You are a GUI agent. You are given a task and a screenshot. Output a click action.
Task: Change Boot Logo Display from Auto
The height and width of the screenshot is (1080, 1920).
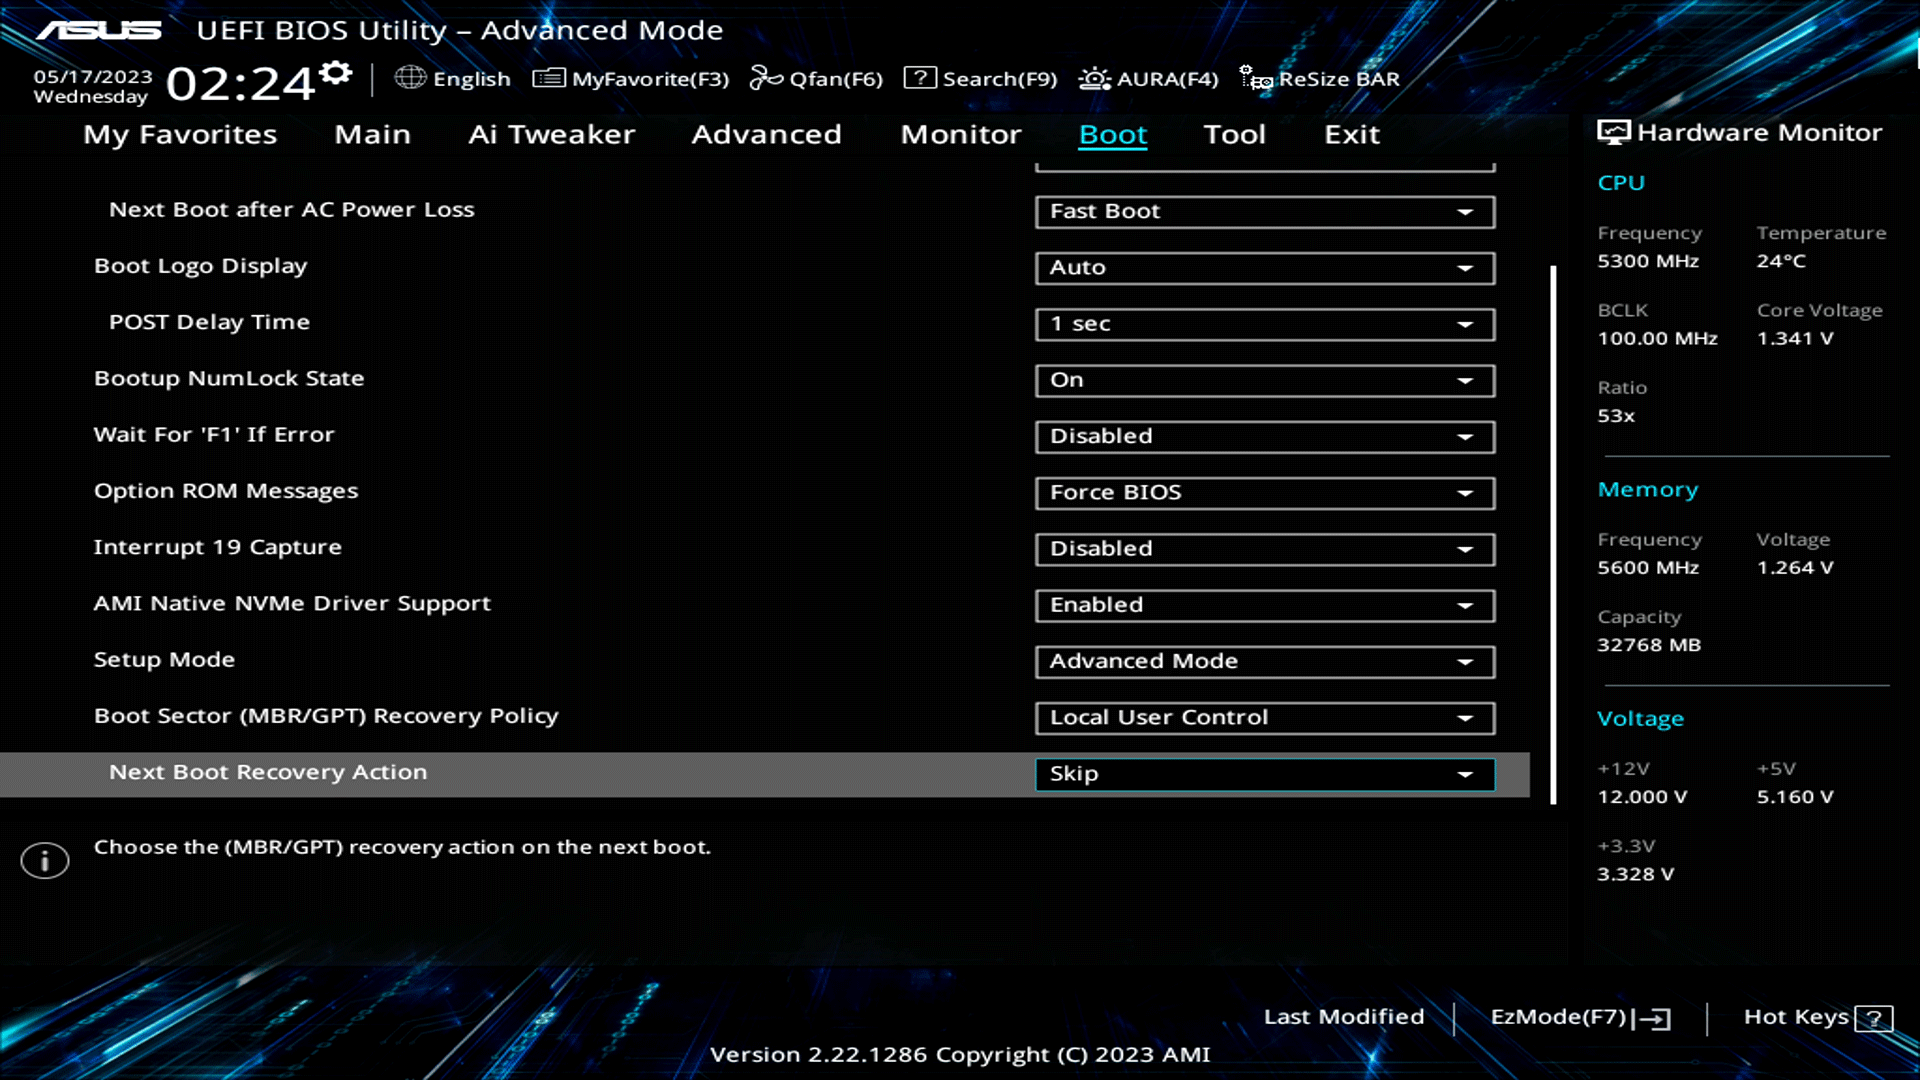1264,267
